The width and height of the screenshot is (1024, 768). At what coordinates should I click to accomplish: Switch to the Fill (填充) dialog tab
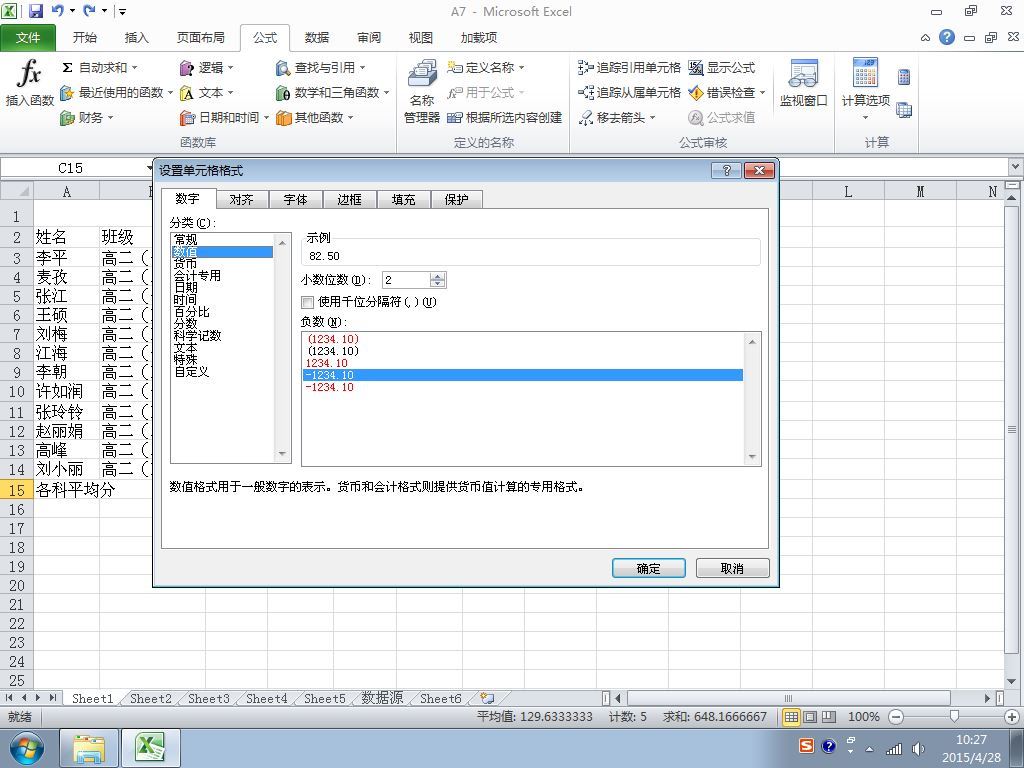click(x=403, y=200)
